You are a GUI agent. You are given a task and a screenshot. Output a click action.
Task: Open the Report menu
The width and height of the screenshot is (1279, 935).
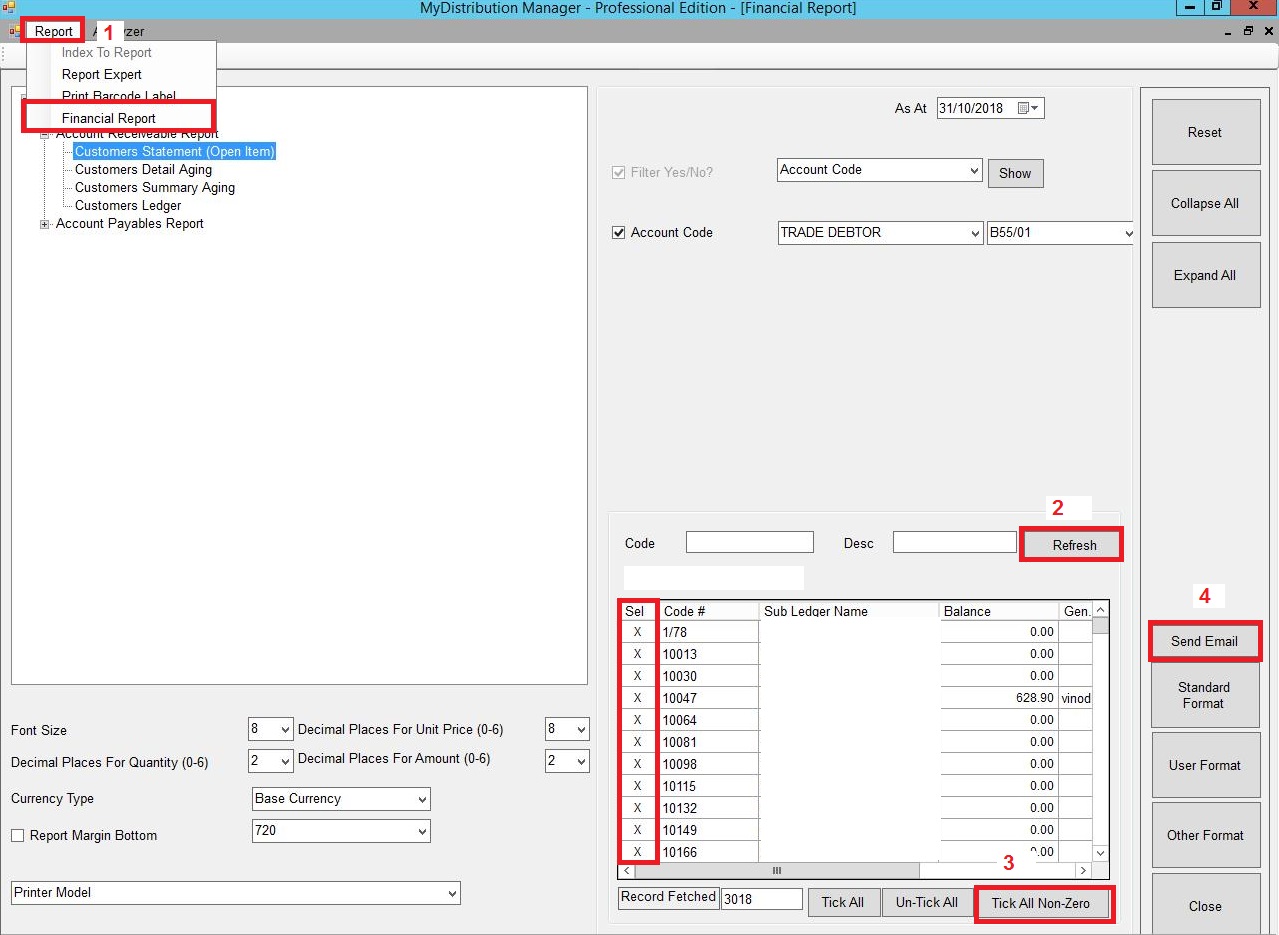pos(54,31)
